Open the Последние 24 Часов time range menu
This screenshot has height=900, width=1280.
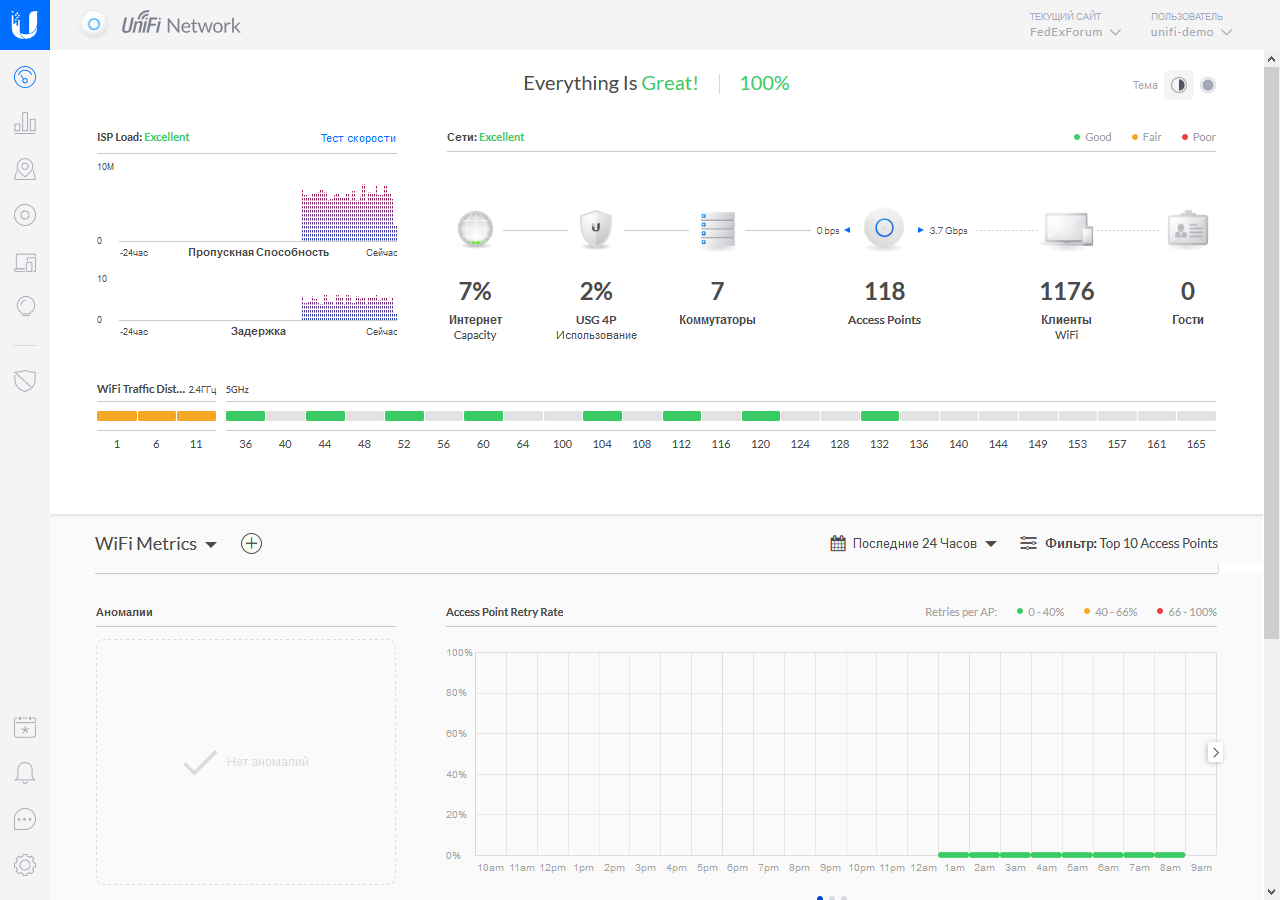914,544
